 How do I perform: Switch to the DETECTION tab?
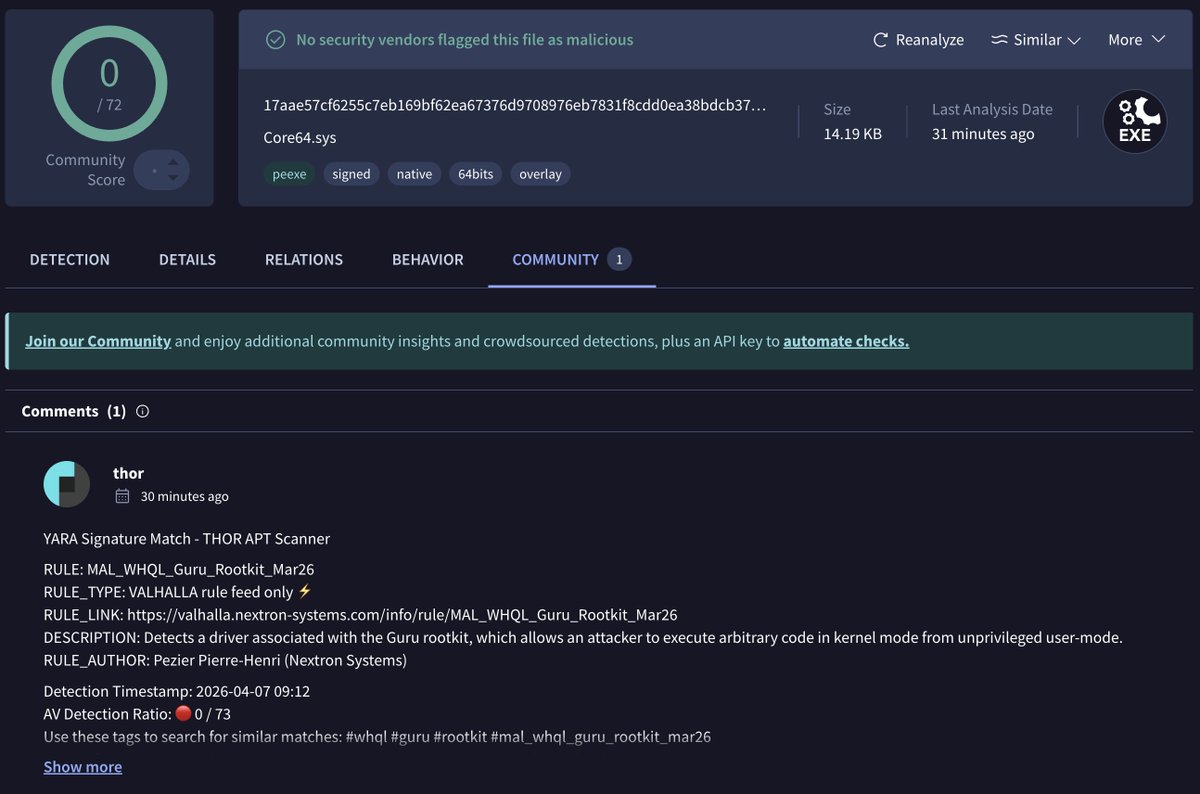click(x=70, y=259)
